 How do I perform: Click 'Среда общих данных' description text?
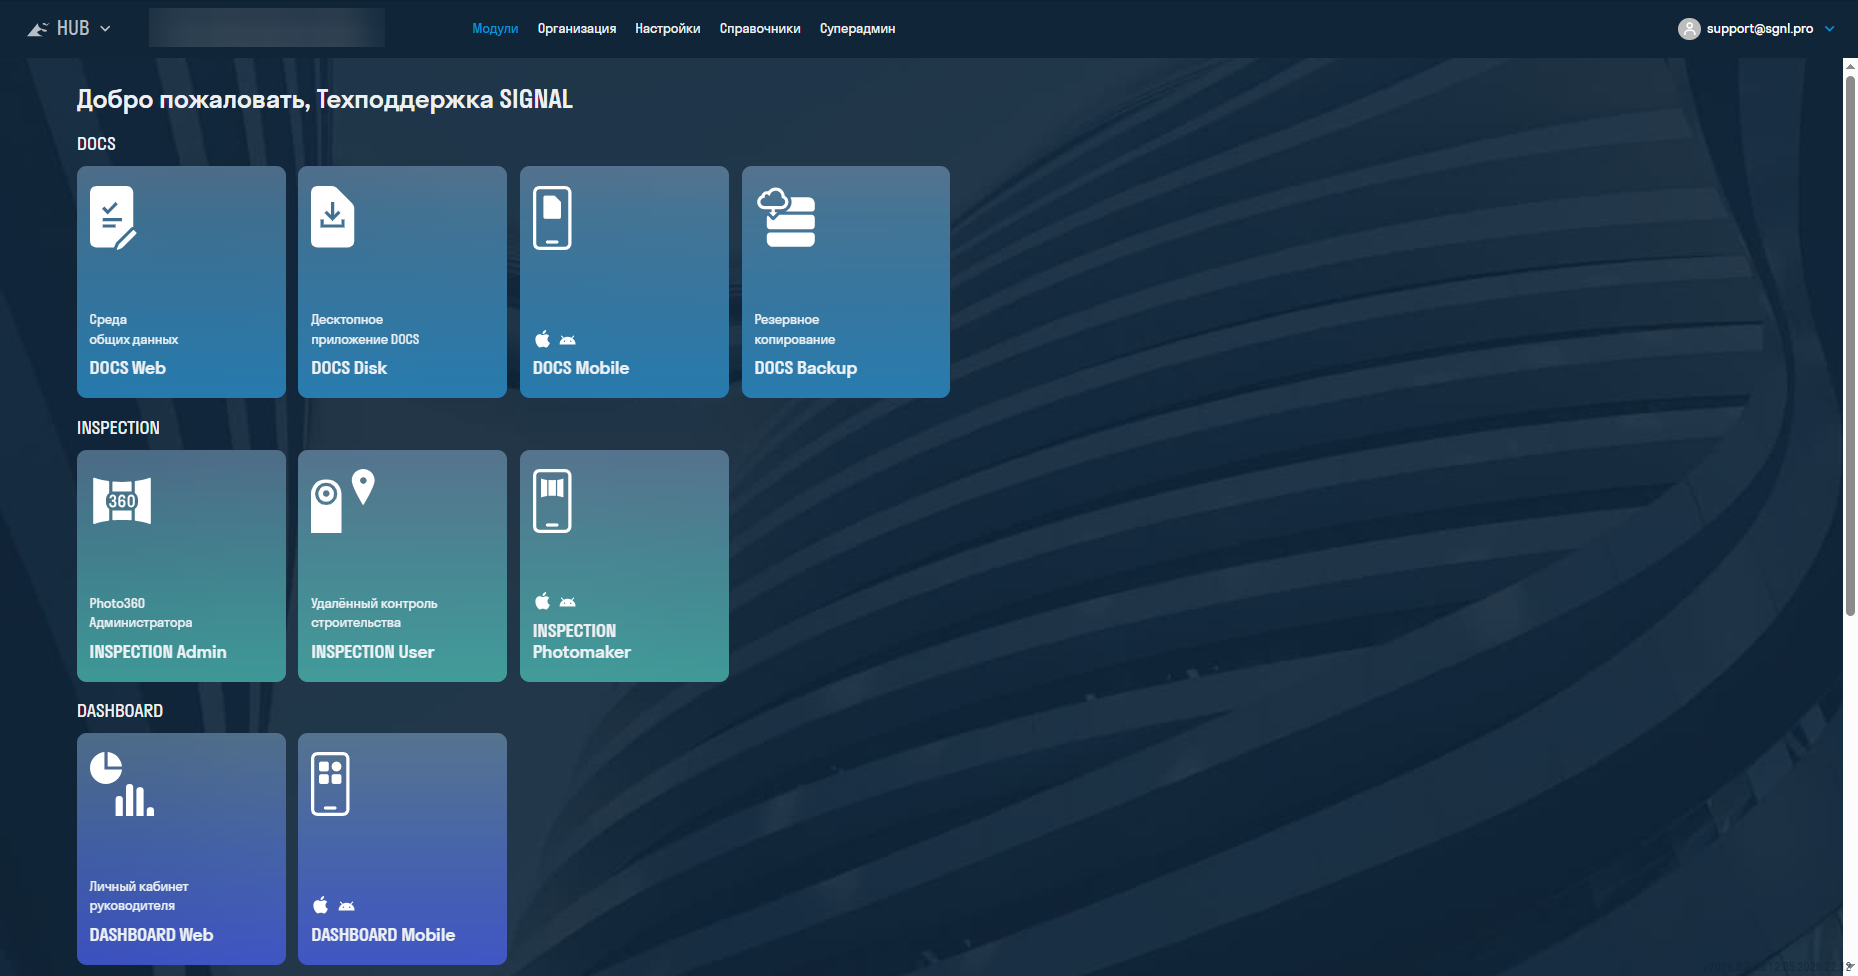click(134, 330)
